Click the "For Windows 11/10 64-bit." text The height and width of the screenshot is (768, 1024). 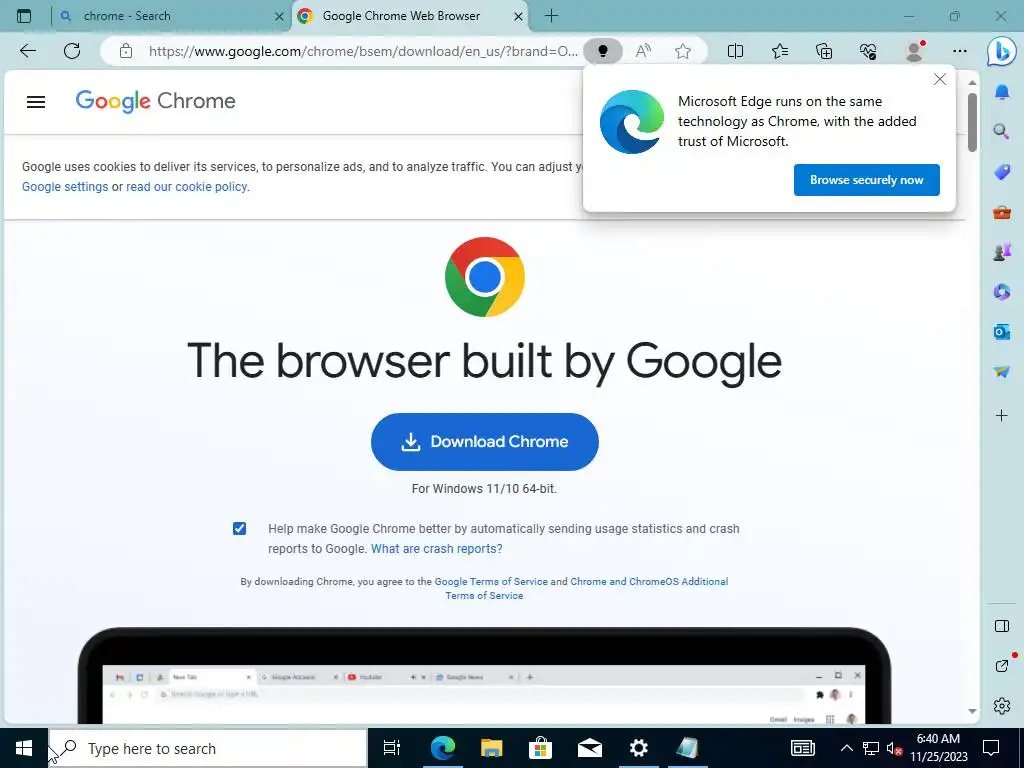485,488
